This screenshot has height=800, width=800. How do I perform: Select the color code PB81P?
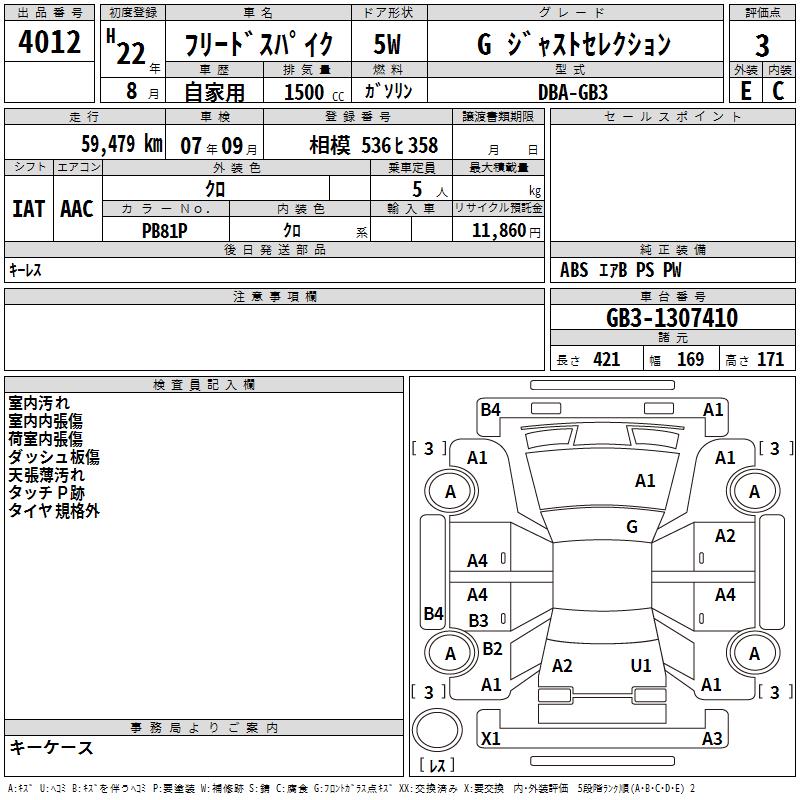(x=165, y=228)
